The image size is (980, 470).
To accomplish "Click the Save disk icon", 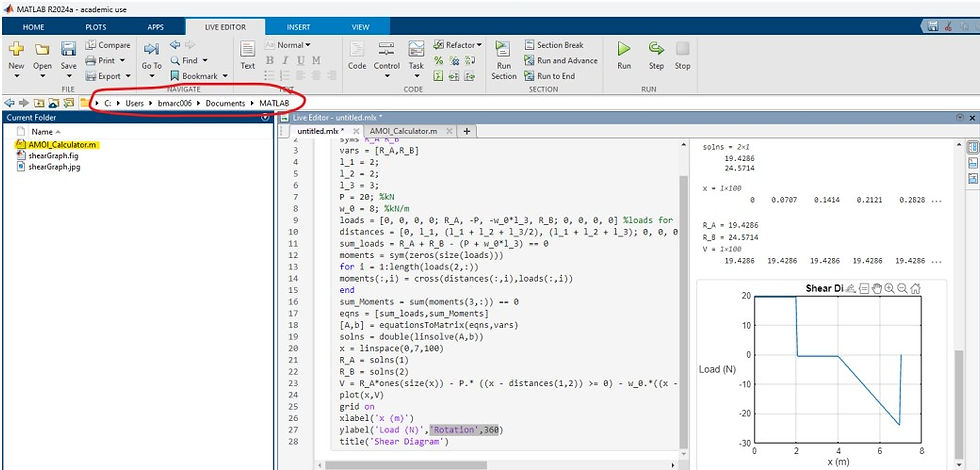I will click(x=68, y=49).
